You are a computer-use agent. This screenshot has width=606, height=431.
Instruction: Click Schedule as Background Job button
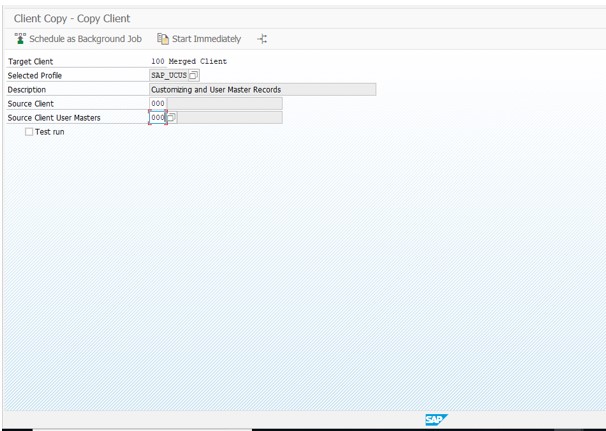[x=78, y=39]
